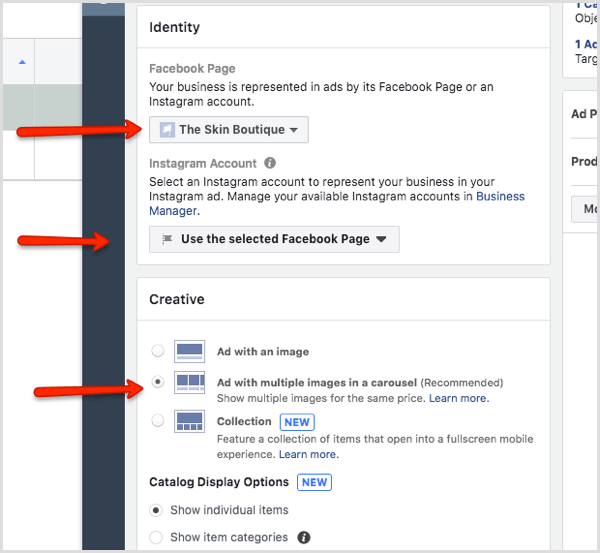
Task: Click the NEW badge next to Collection
Action: 296,422
